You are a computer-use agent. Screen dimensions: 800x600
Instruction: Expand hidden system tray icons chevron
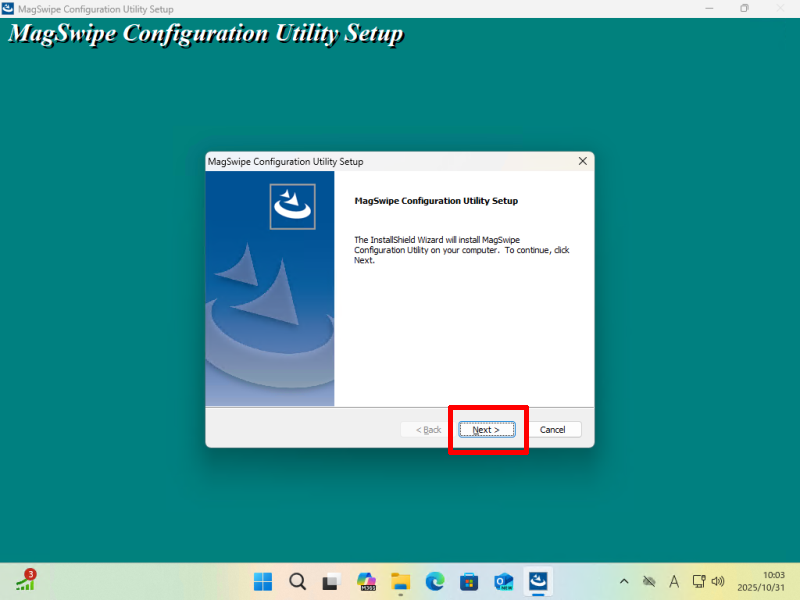pos(624,581)
